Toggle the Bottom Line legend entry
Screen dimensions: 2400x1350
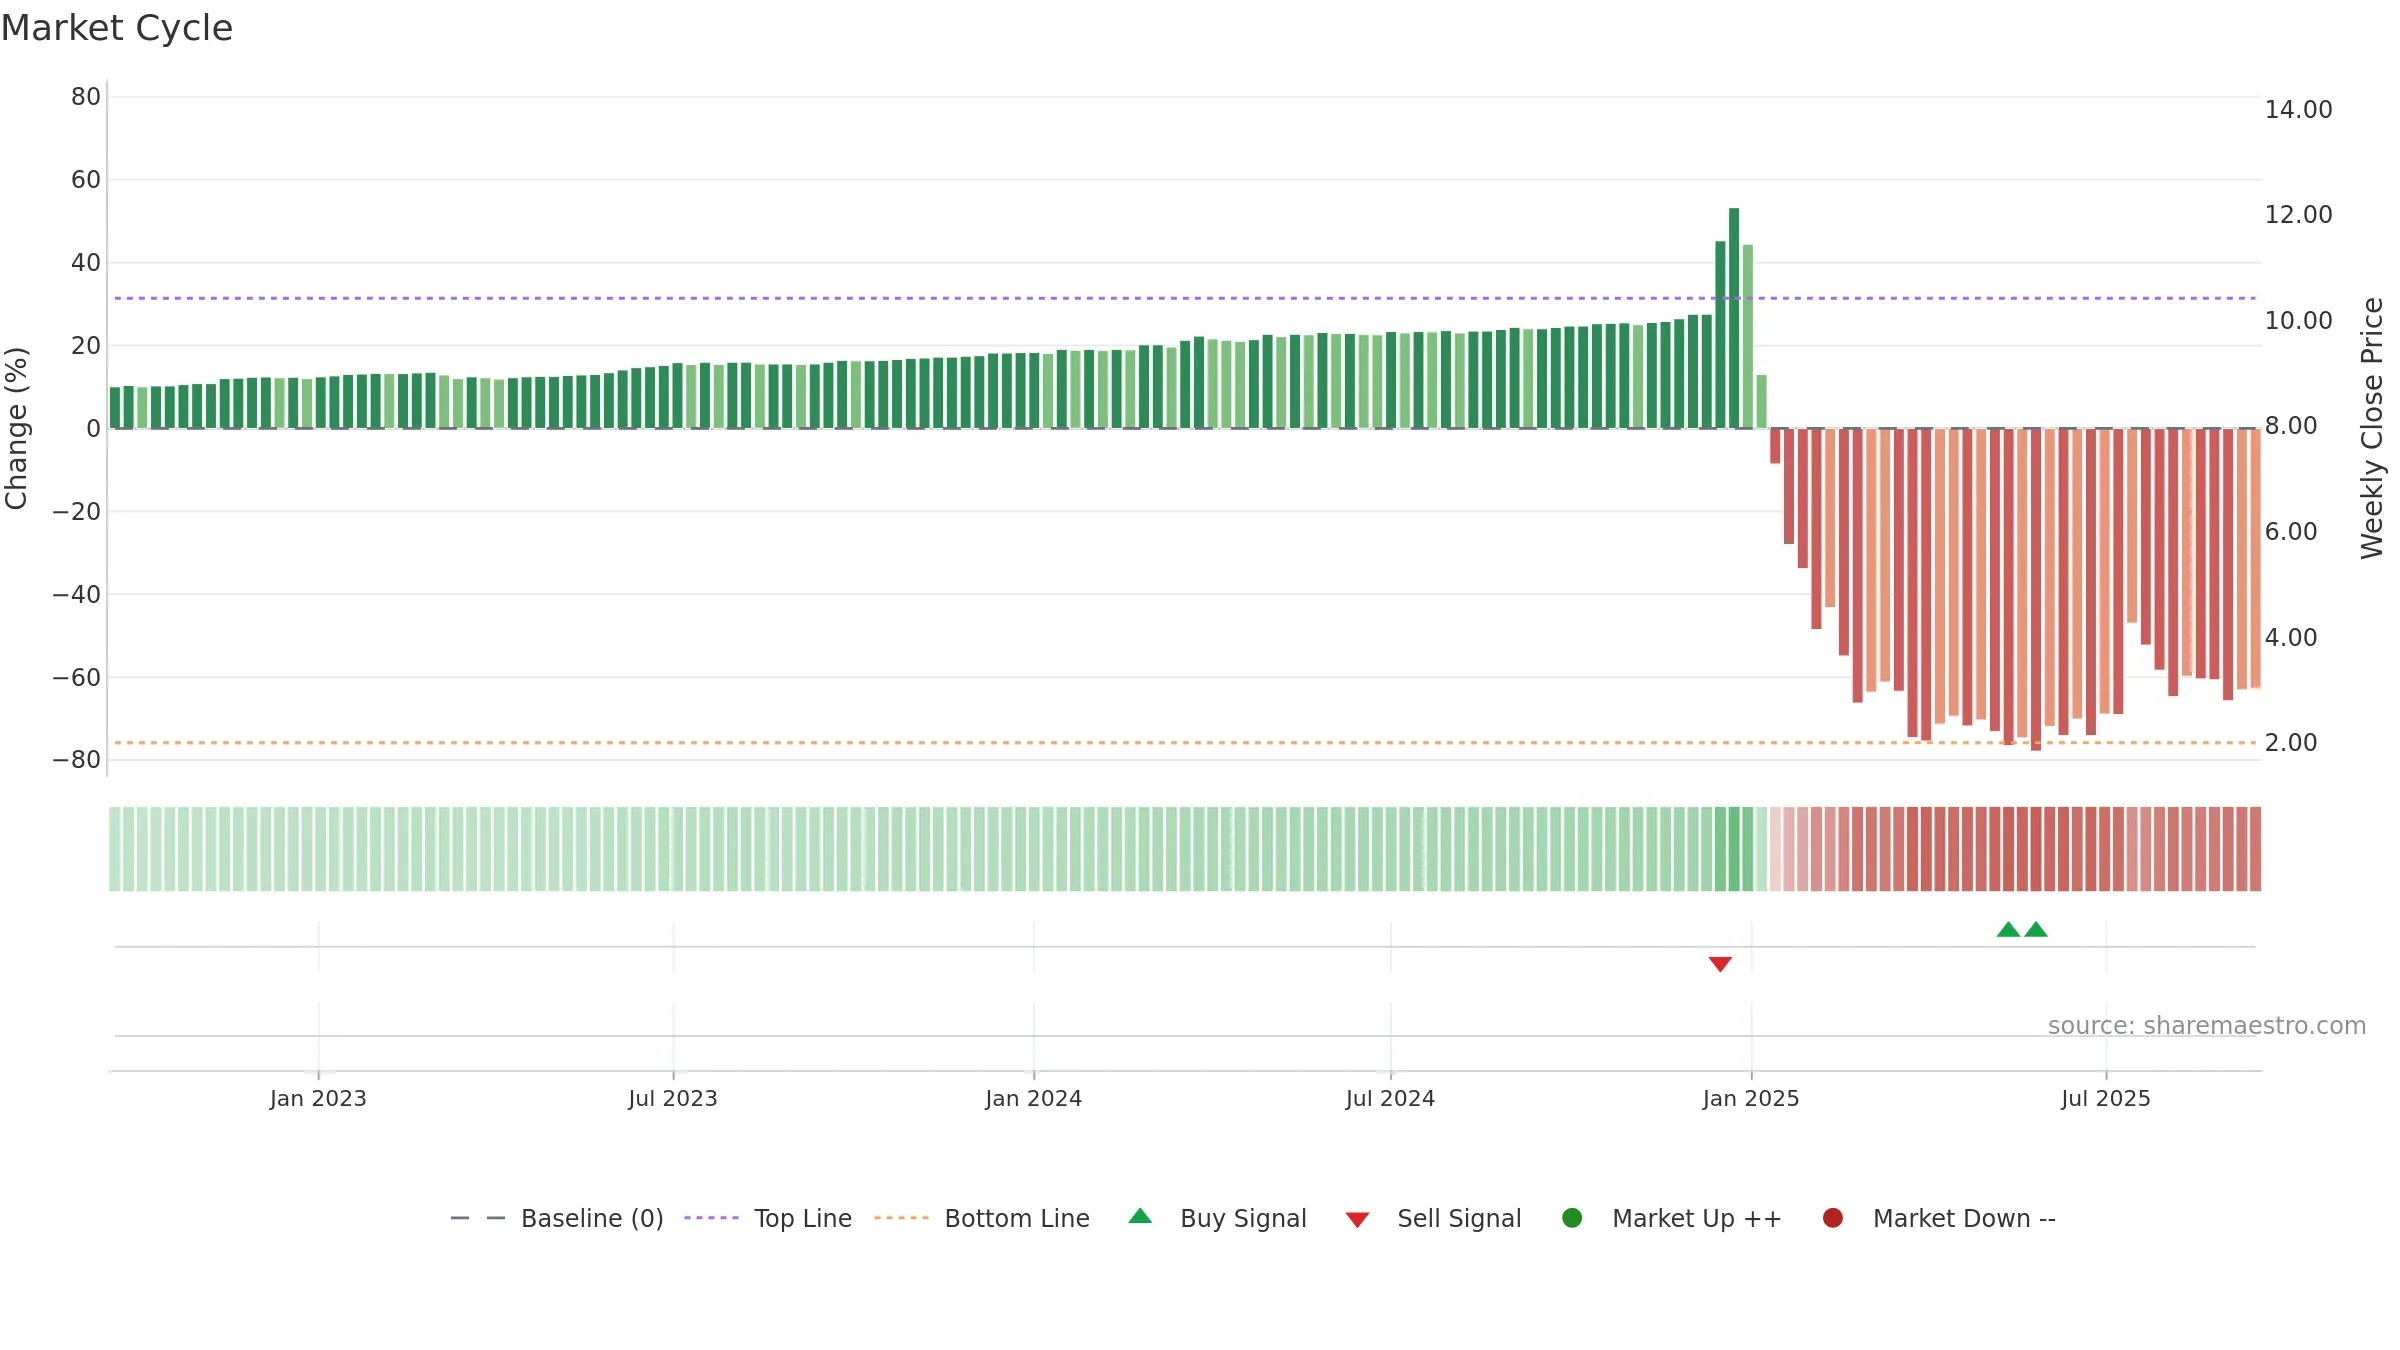[x=982, y=1218]
